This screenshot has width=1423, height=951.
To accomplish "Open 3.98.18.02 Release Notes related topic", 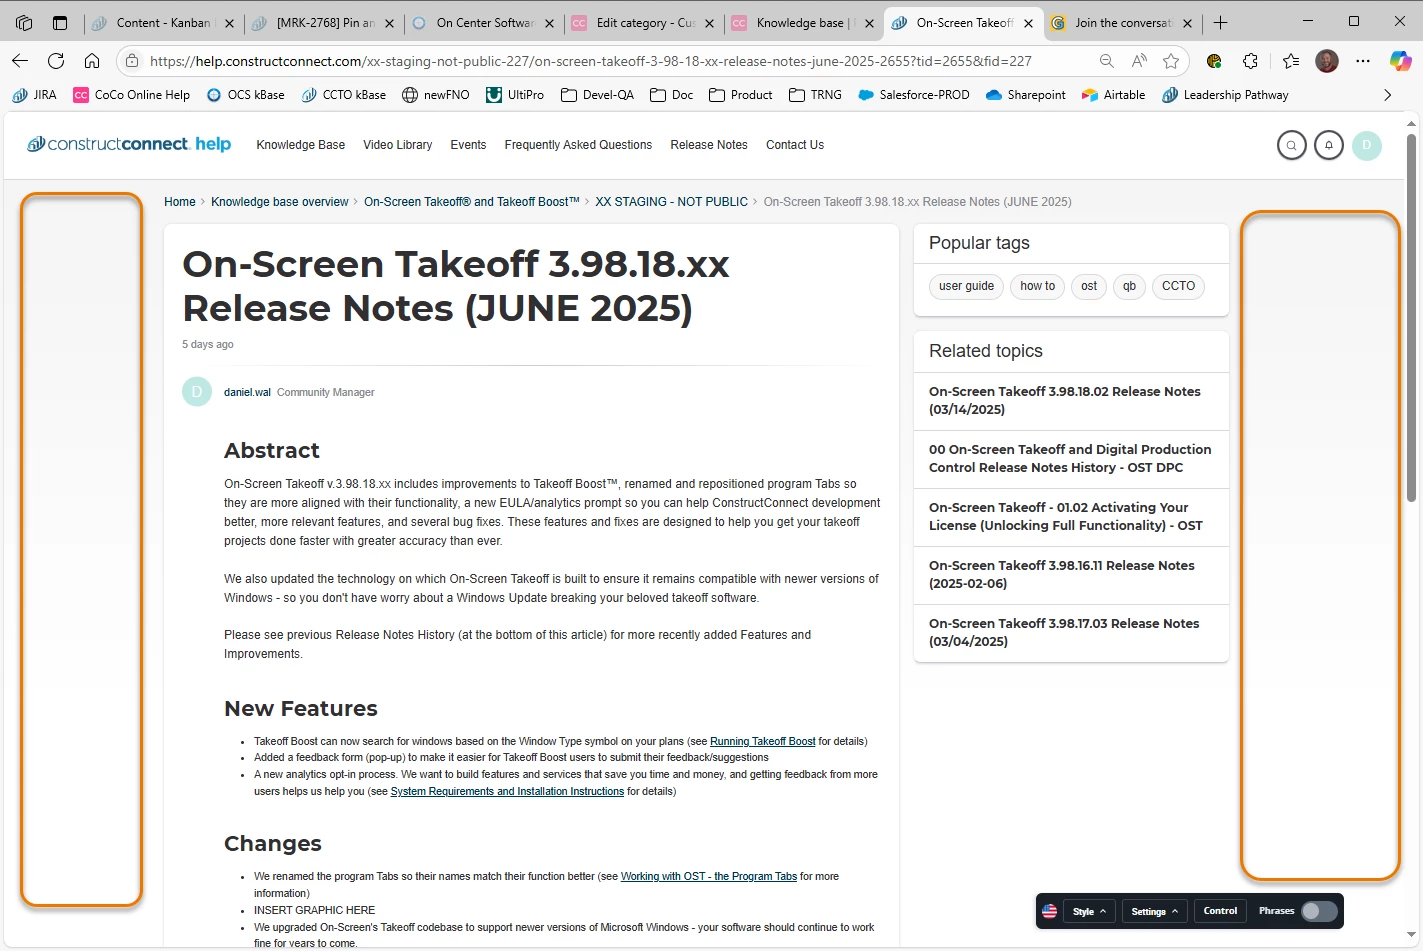I will pos(1065,400).
